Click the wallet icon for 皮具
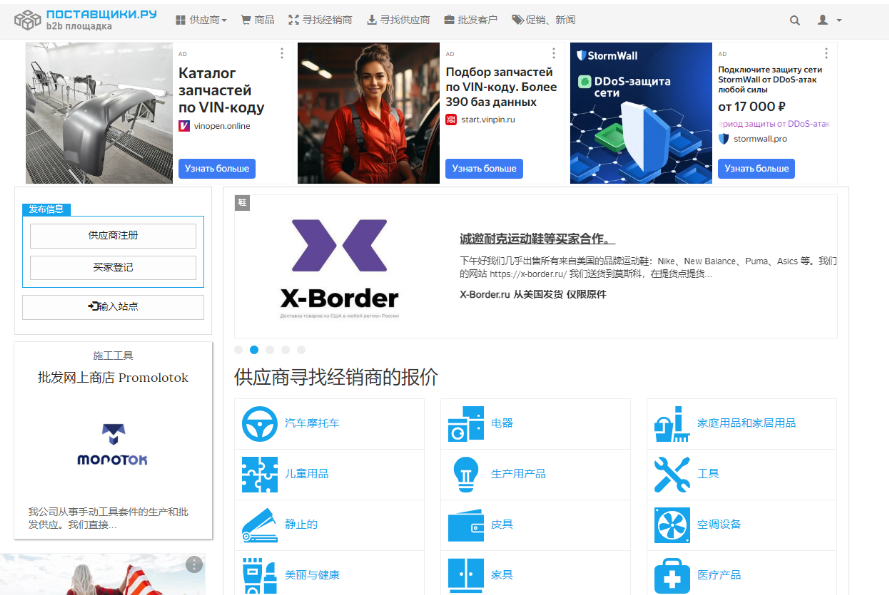The height and width of the screenshot is (595, 889). (x=466, y=525)
